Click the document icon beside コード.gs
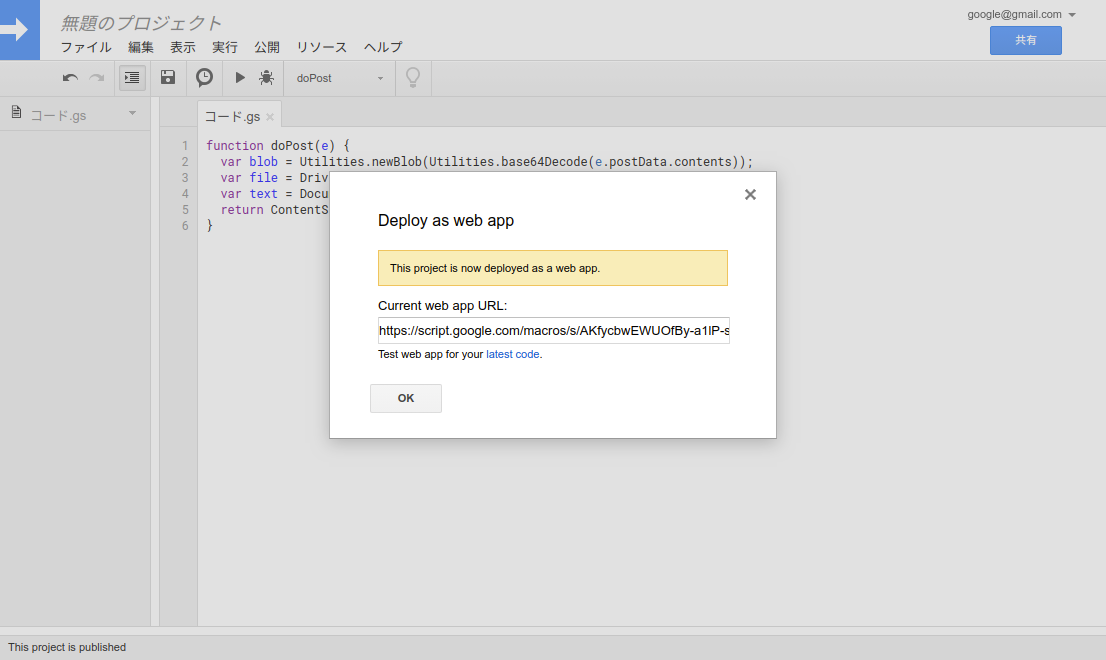 (16, 112)
